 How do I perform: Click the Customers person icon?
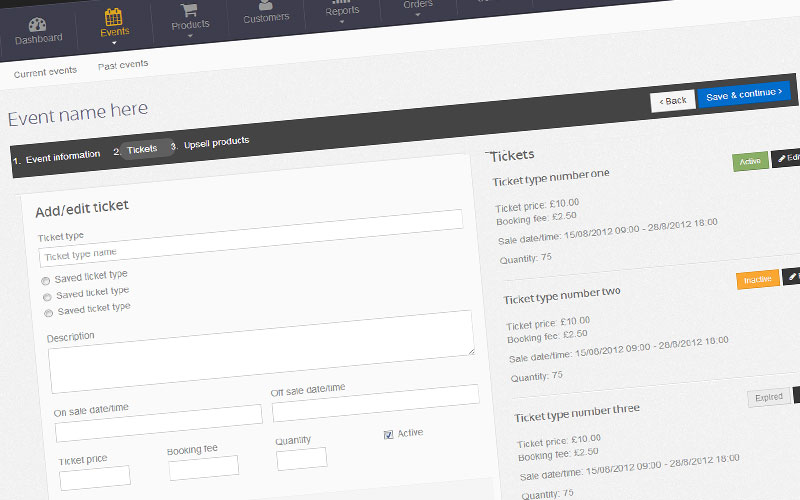point(265,5)
